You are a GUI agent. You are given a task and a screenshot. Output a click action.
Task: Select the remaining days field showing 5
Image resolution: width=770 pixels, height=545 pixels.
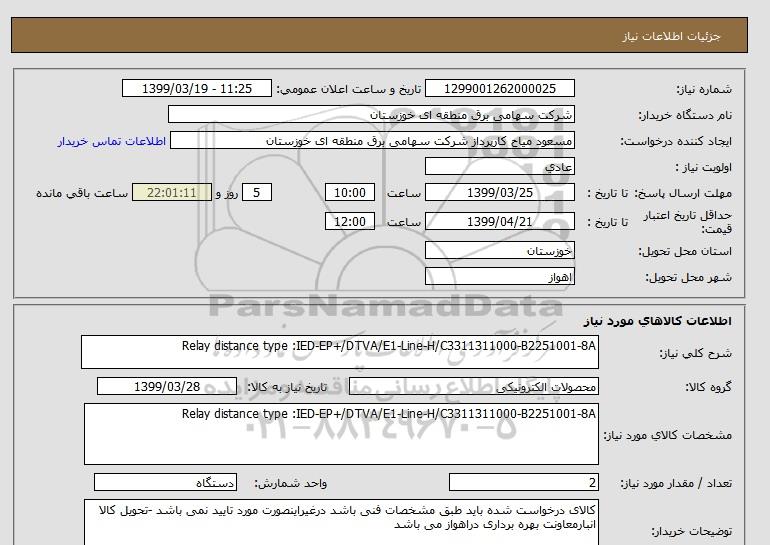(258, 193)
